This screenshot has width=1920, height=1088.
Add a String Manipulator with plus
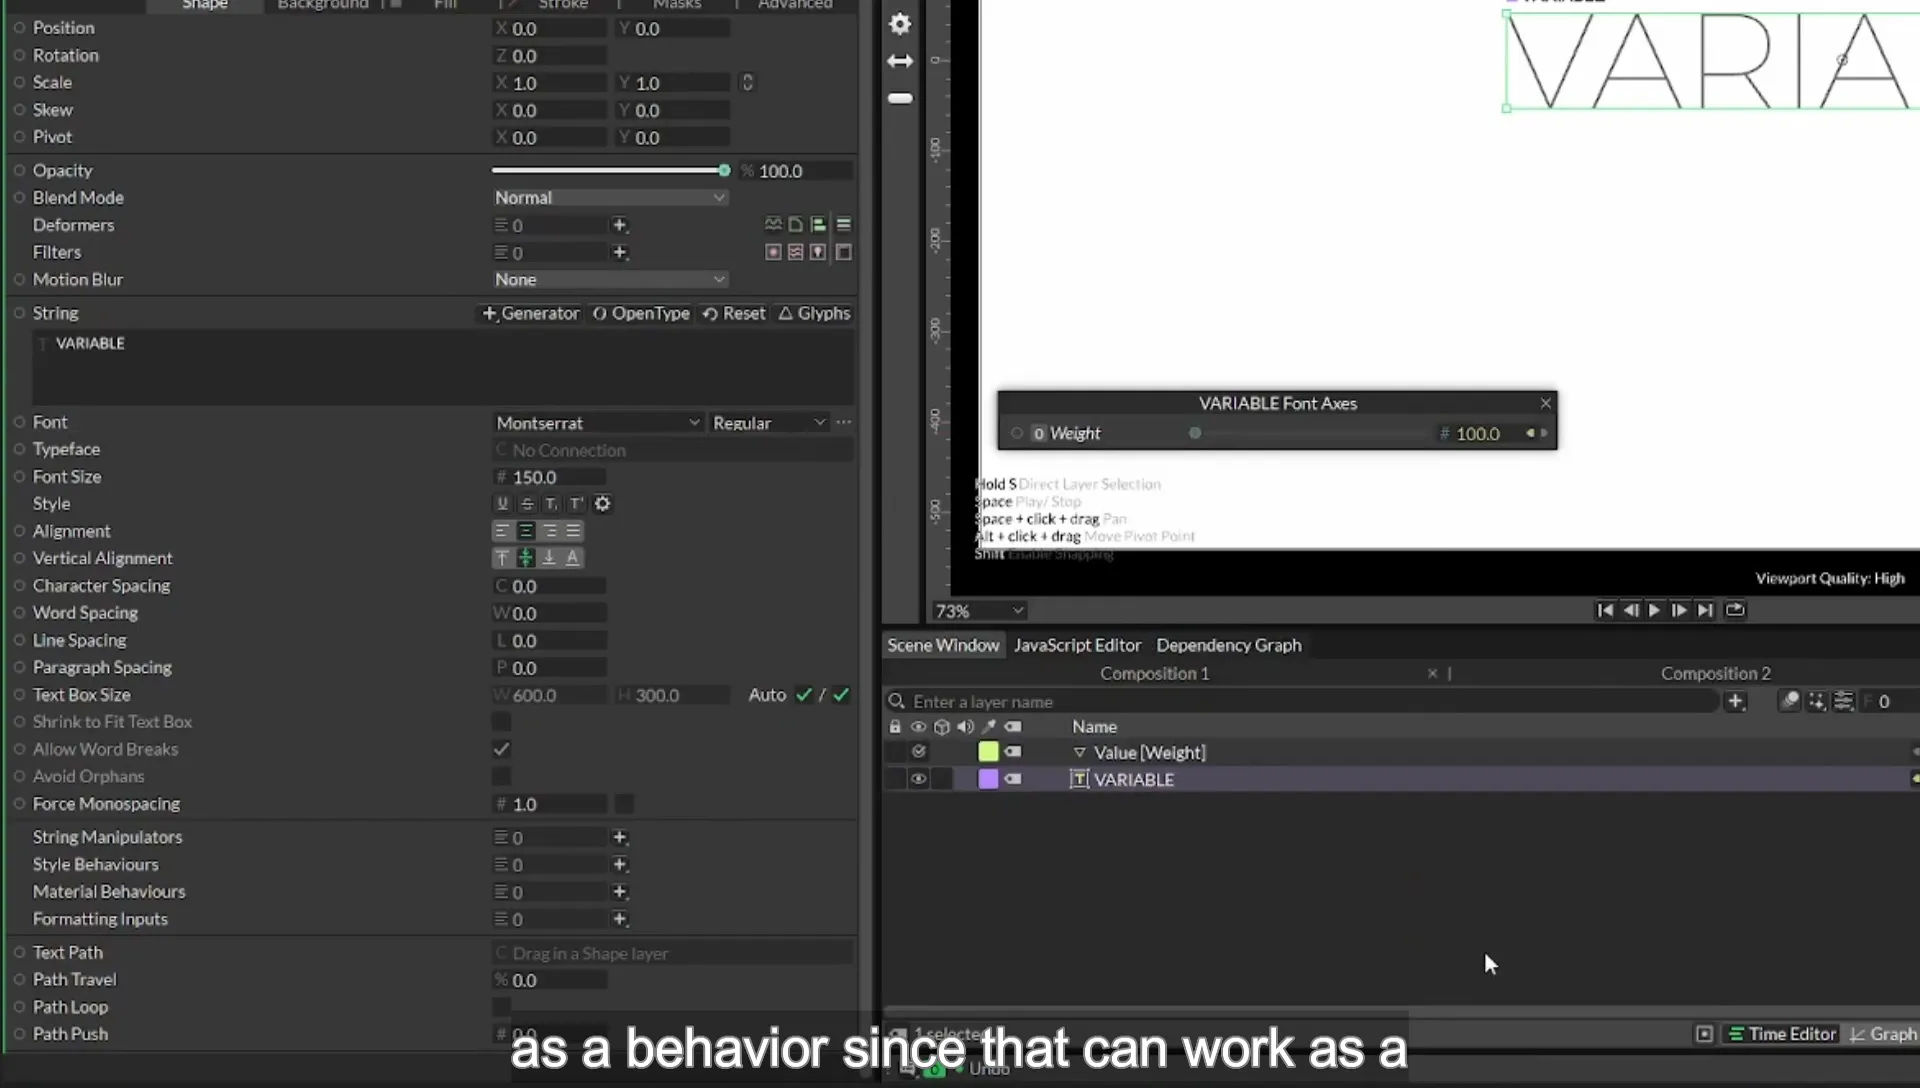pyautogui.click(x=620, y=837)
